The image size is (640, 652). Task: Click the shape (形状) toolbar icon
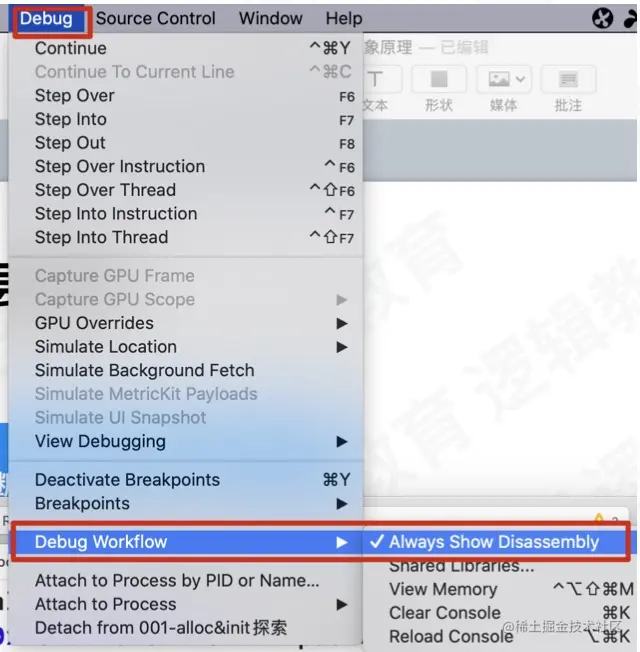point(439,79)
